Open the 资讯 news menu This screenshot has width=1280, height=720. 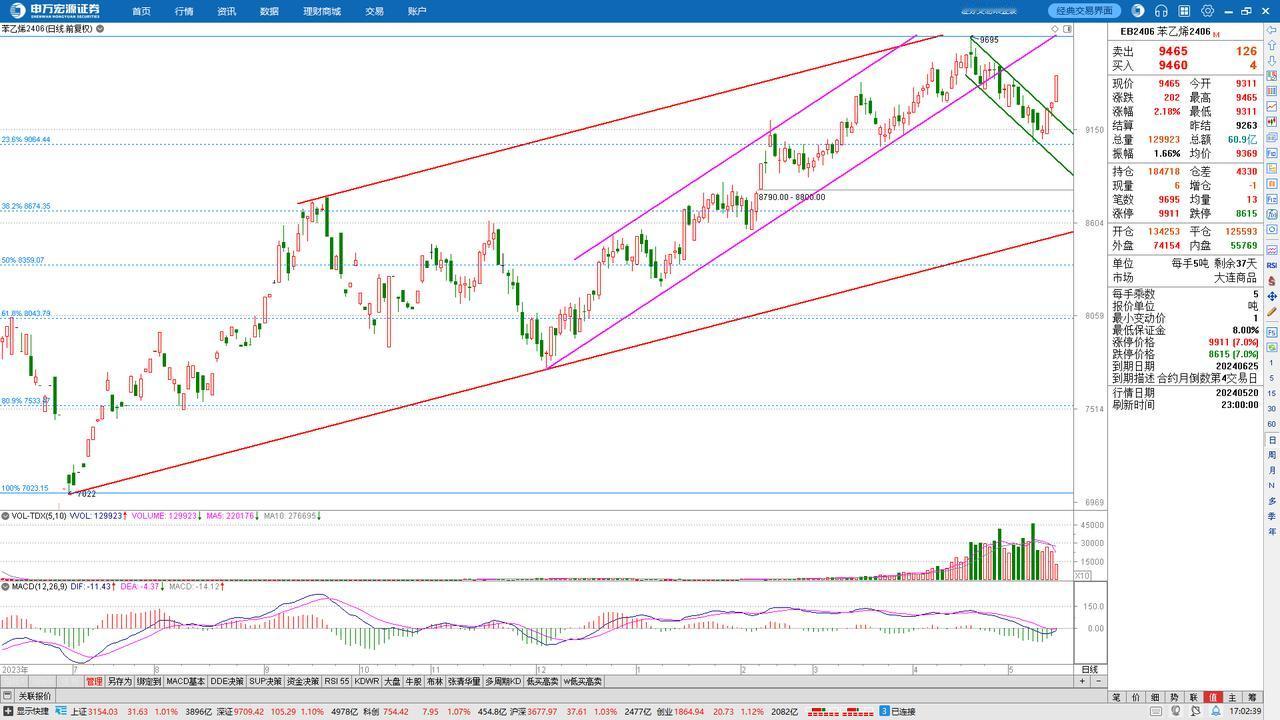tap(227, 11)
